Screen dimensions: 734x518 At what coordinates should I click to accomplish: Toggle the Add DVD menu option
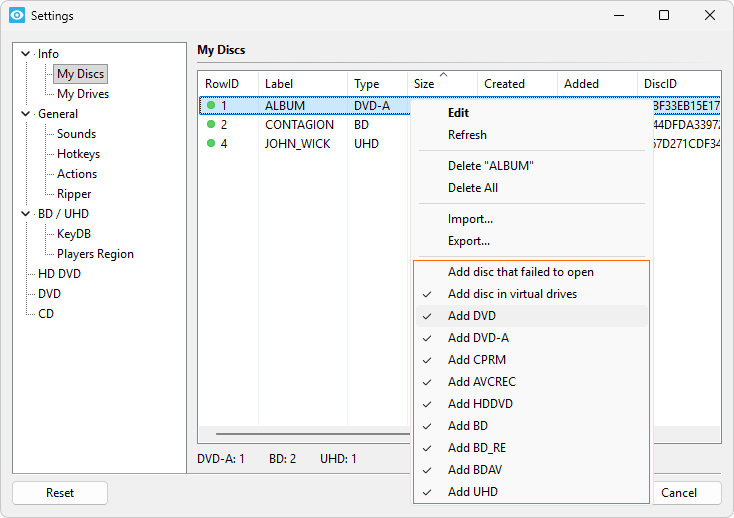pos(472,316)
